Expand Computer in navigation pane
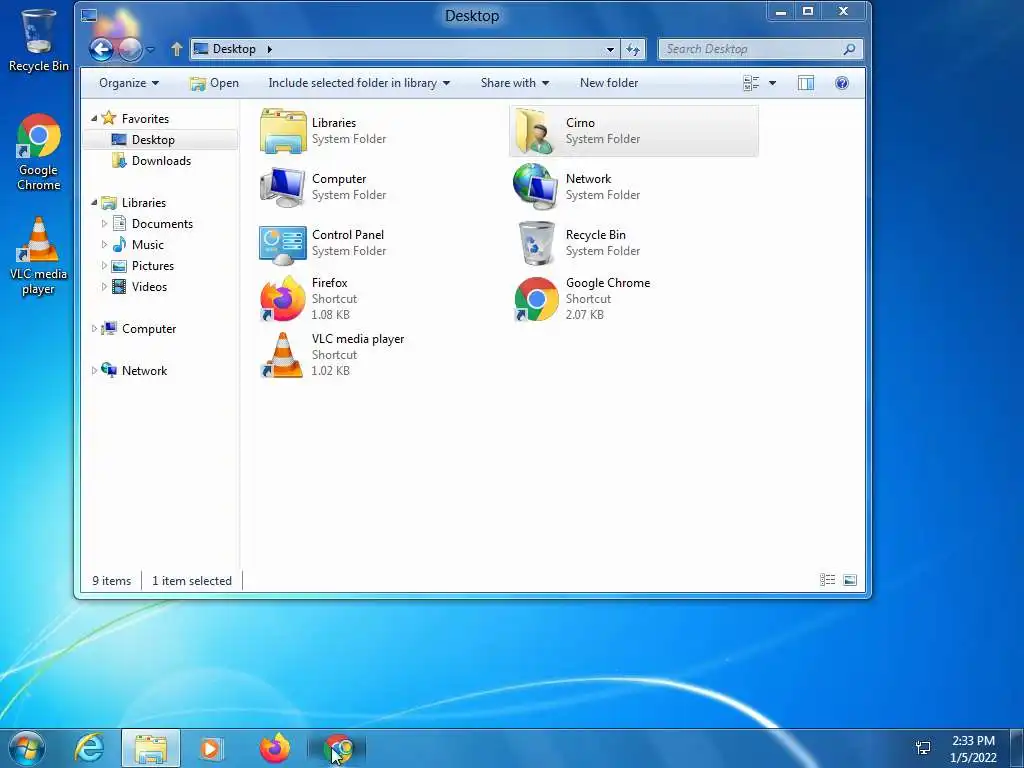The width and height of the screenshot is (1024, 768). pos(94,328)
